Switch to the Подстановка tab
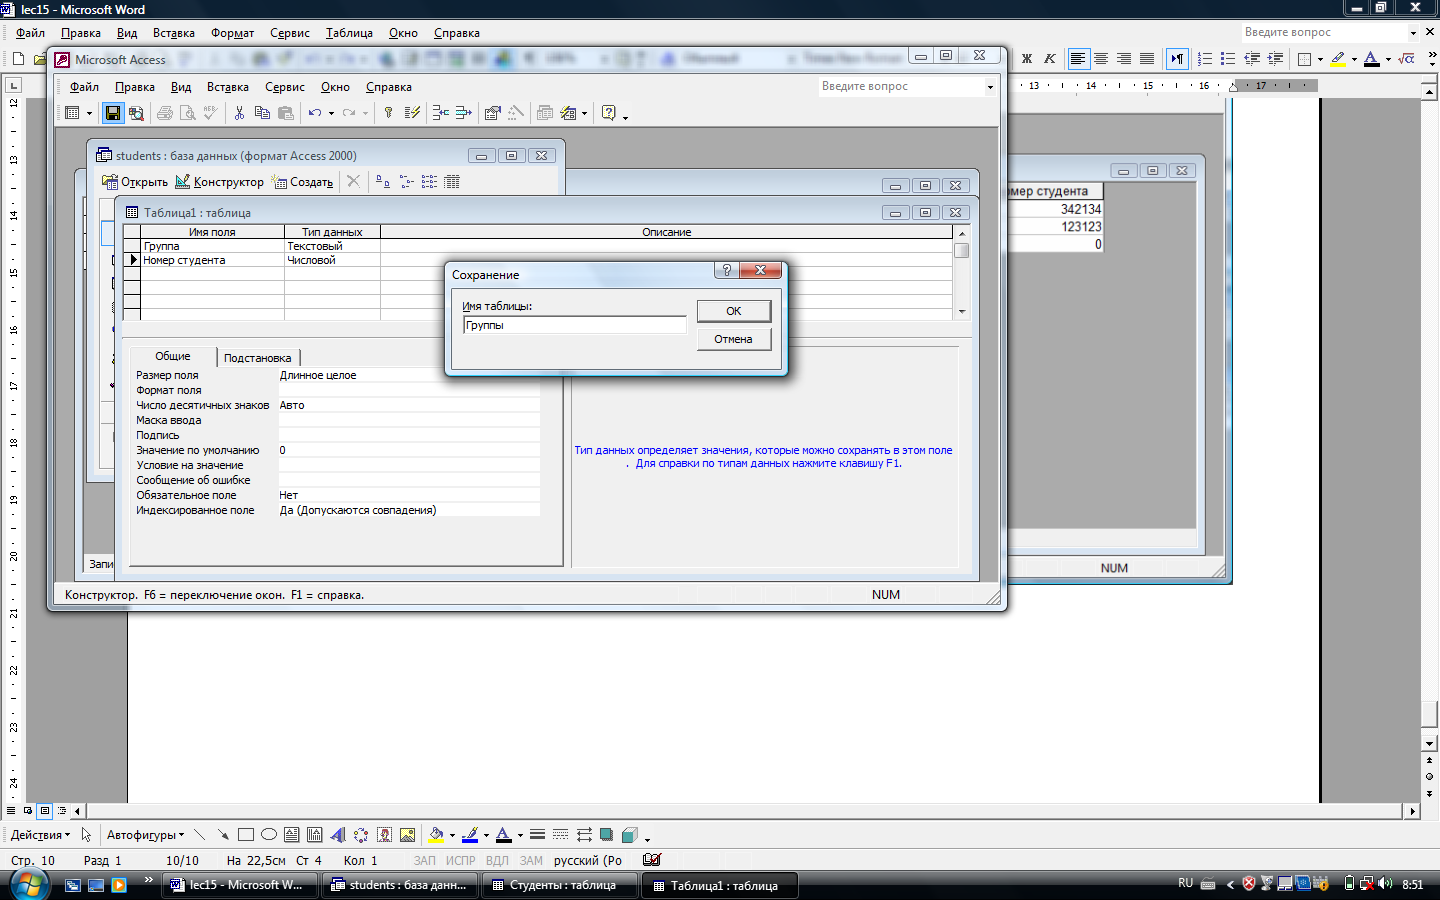1440x900 pixels. 258,358
